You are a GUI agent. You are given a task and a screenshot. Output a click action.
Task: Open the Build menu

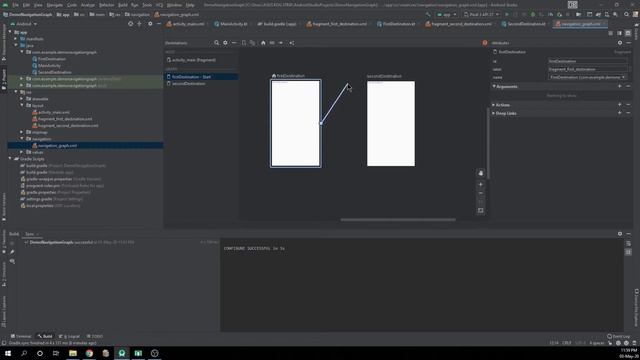coord(122,5)
